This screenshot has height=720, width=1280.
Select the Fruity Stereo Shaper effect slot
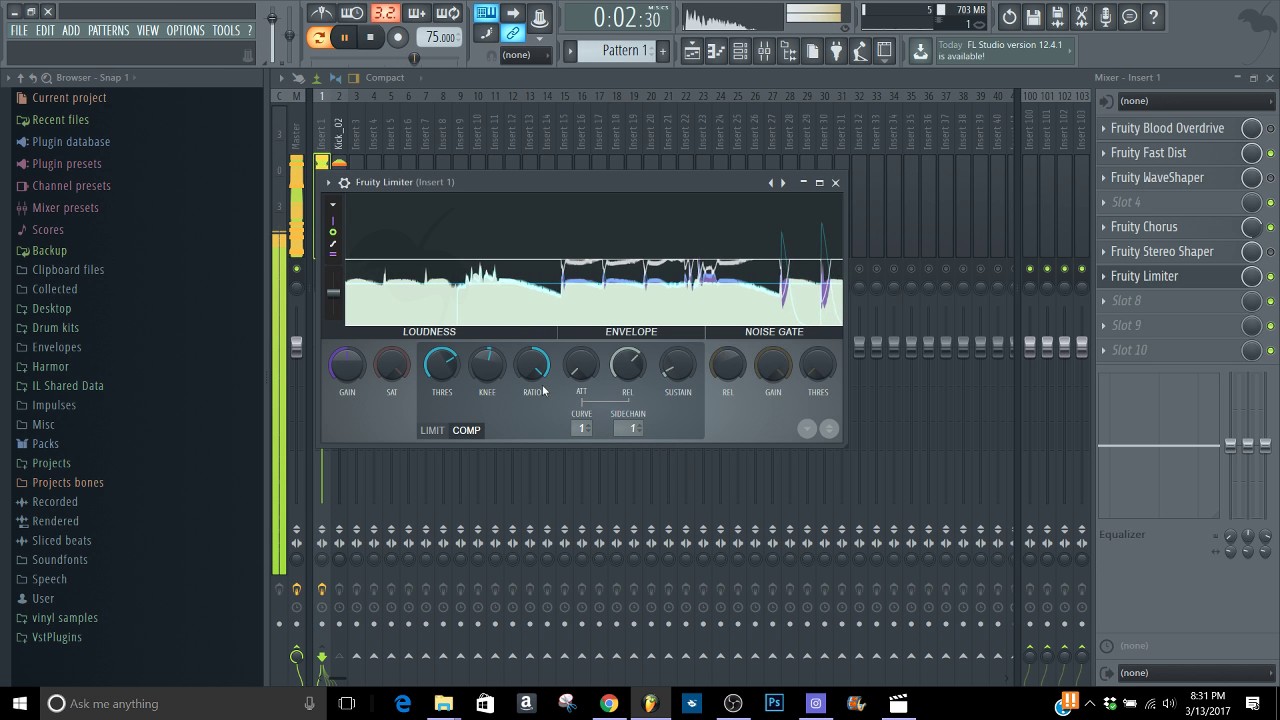tap(1167, 252)
